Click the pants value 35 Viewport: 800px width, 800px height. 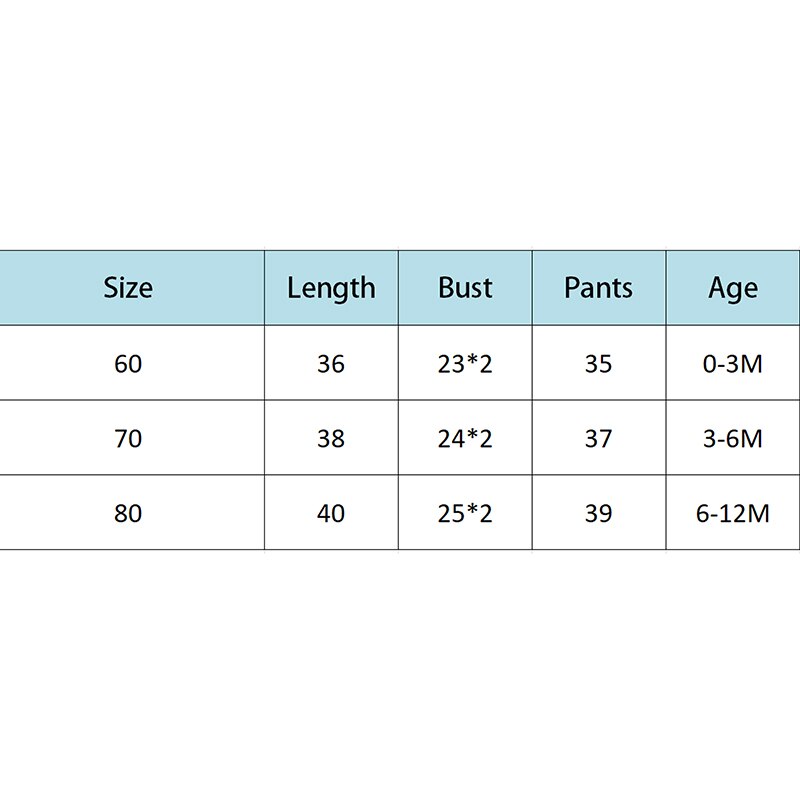598,363
